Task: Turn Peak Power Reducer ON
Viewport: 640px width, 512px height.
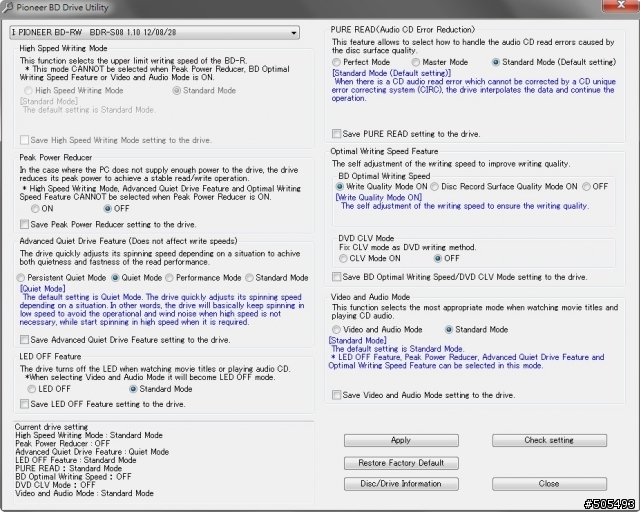Action: point(35,209)
